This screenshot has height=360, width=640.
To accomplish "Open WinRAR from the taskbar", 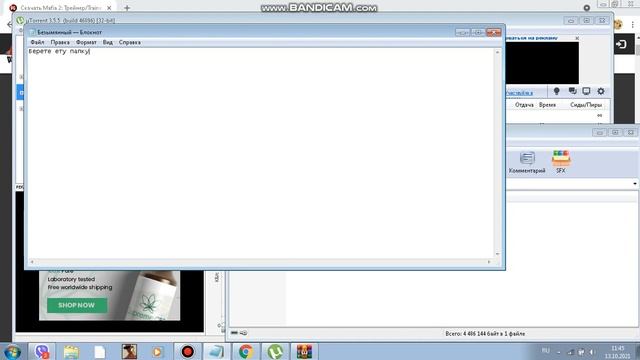I will pos(304,351).
